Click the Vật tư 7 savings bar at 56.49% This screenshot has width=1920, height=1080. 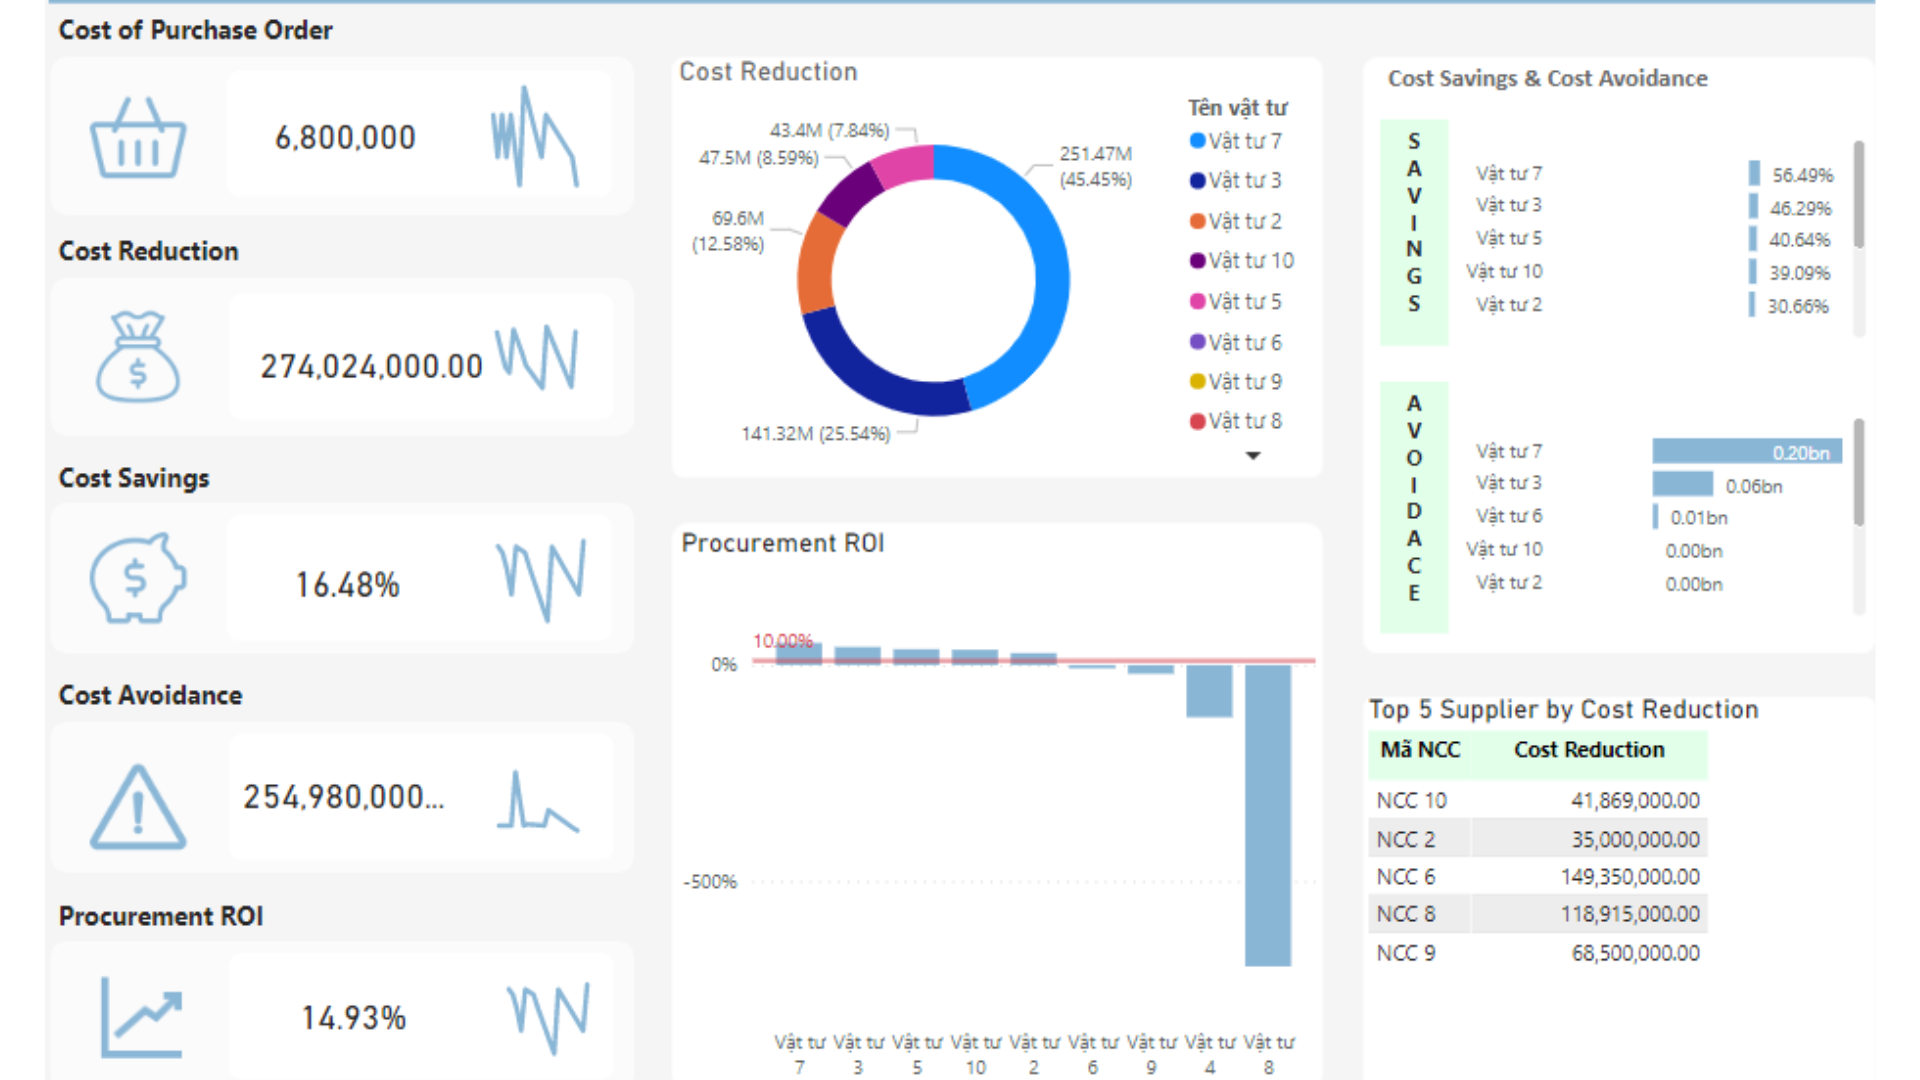click(1753, 172)
